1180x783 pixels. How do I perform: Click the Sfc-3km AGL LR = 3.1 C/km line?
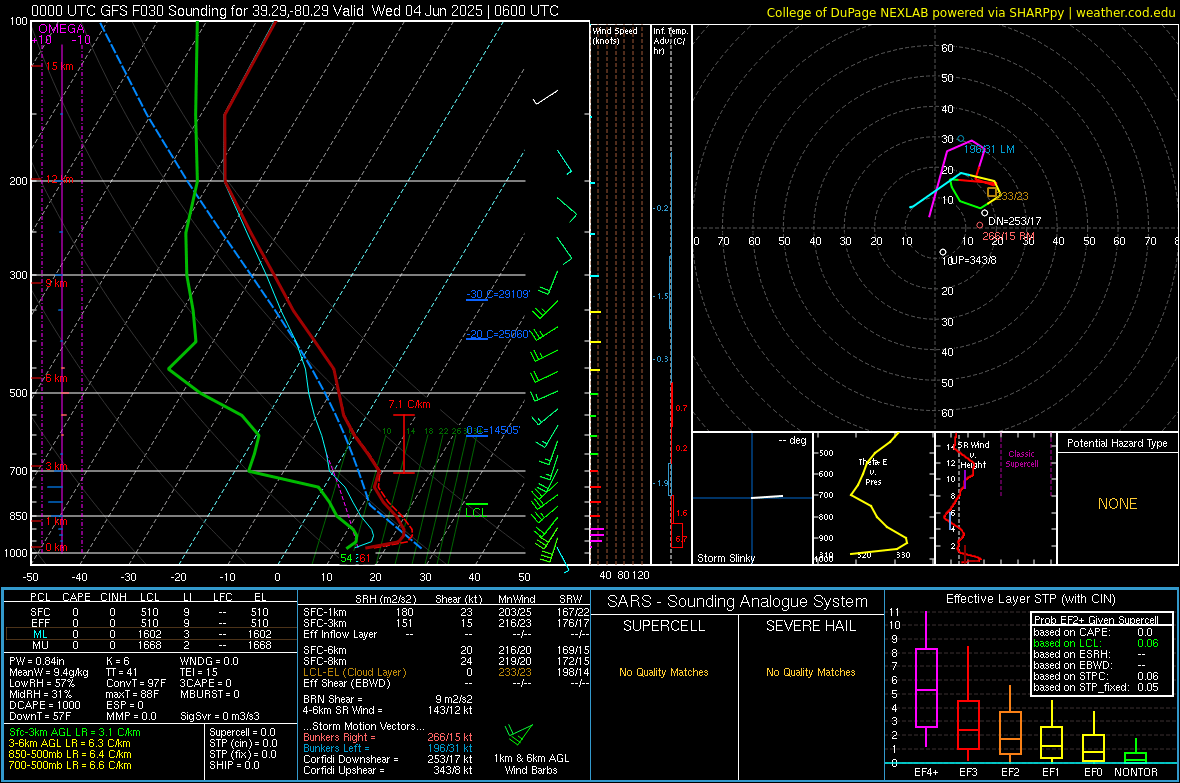[x=75, y=733]
